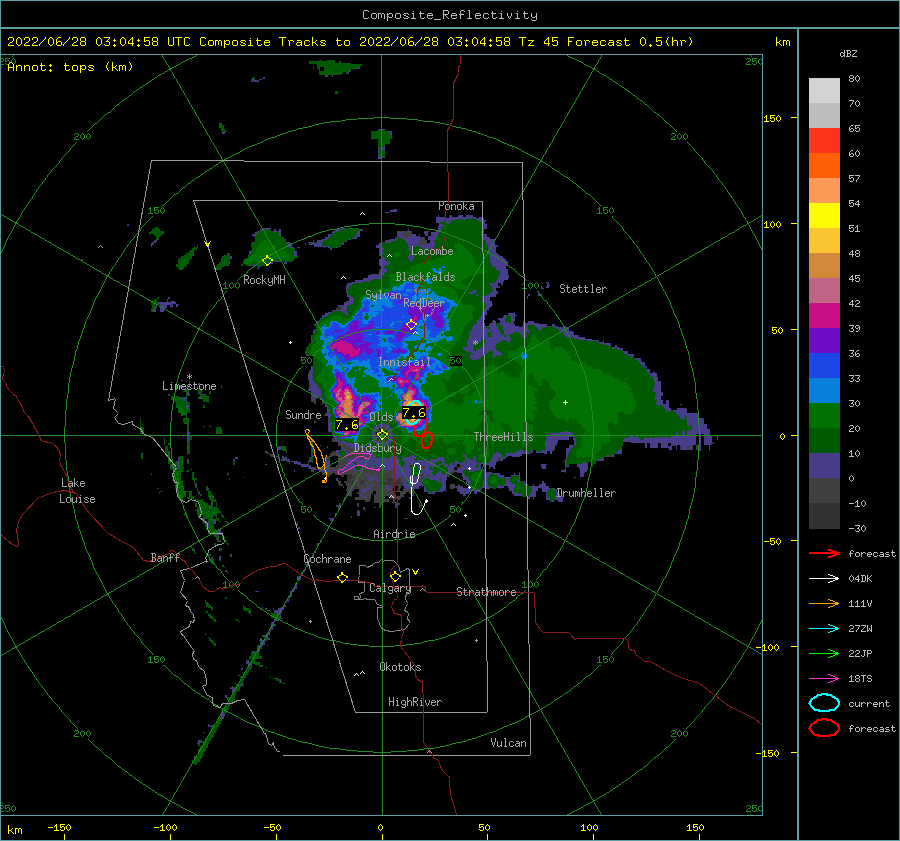This screenshot has height=841, width=900.
Task: Click the ThreeHills city label
Action: tap(503, 437)
